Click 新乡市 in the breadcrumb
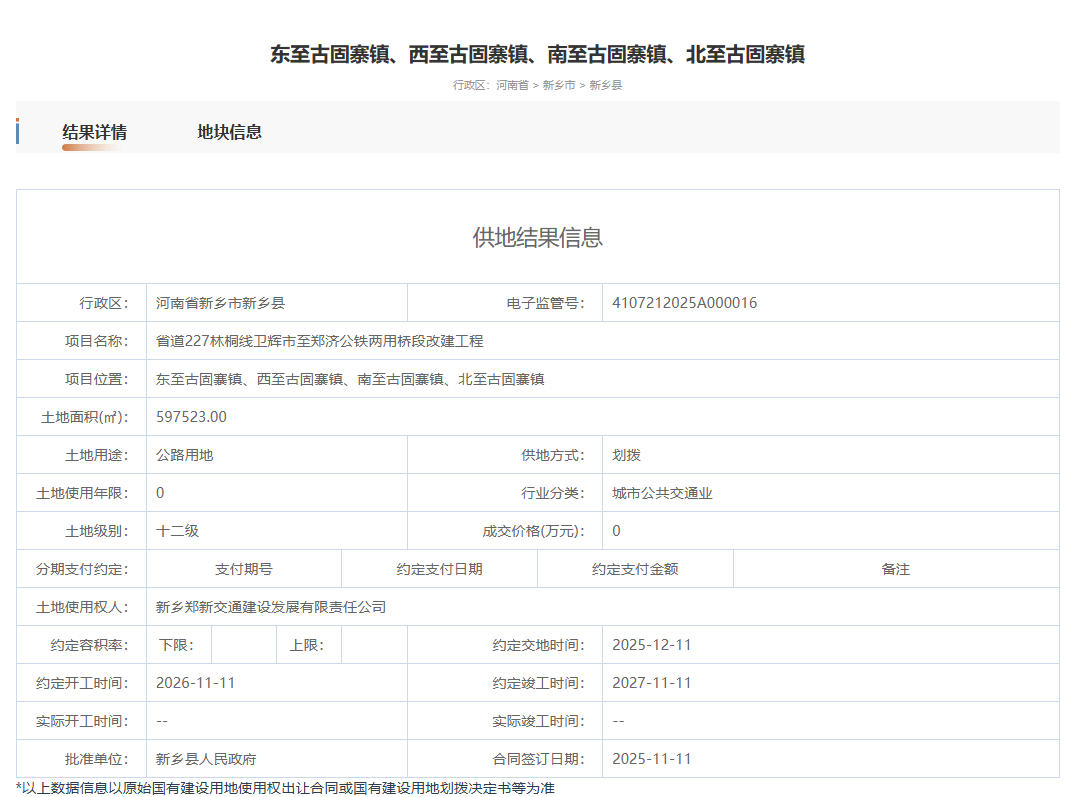Screen dimensions: 1068x797 click(559, 85)
